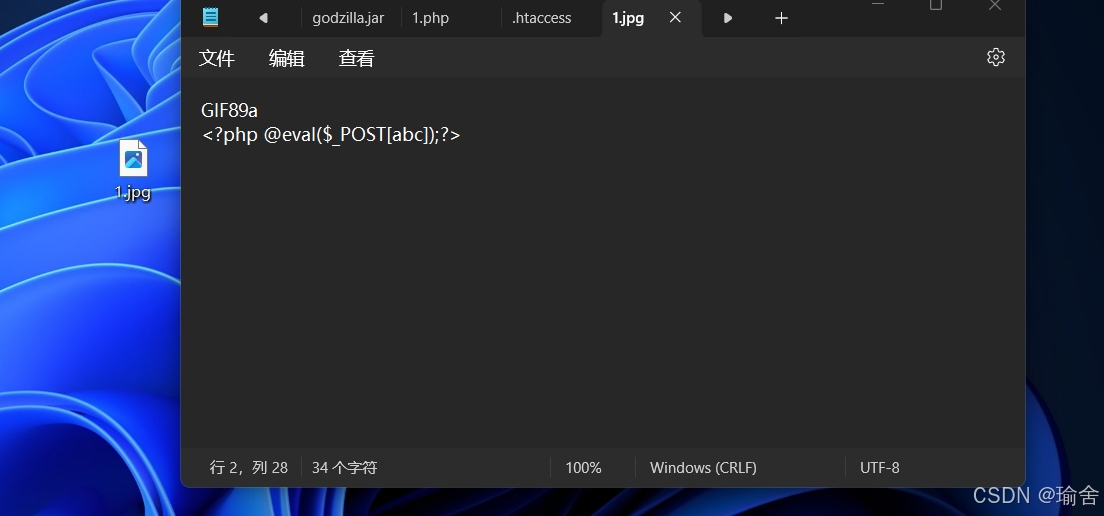Open the 查看 menu
1104x516 pixels.
click(356, 58)
